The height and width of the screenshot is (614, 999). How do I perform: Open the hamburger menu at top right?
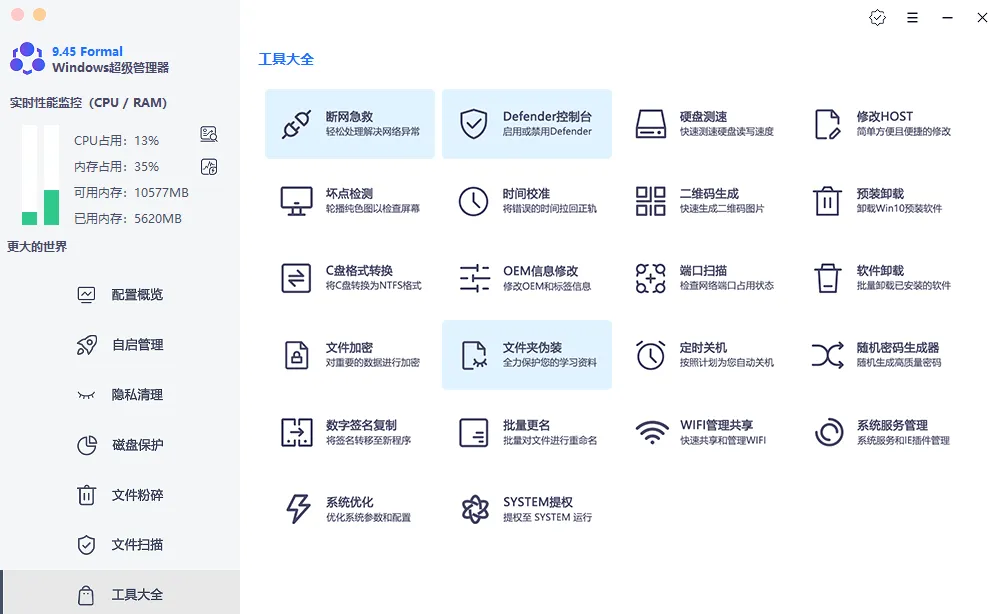[913, 17]
